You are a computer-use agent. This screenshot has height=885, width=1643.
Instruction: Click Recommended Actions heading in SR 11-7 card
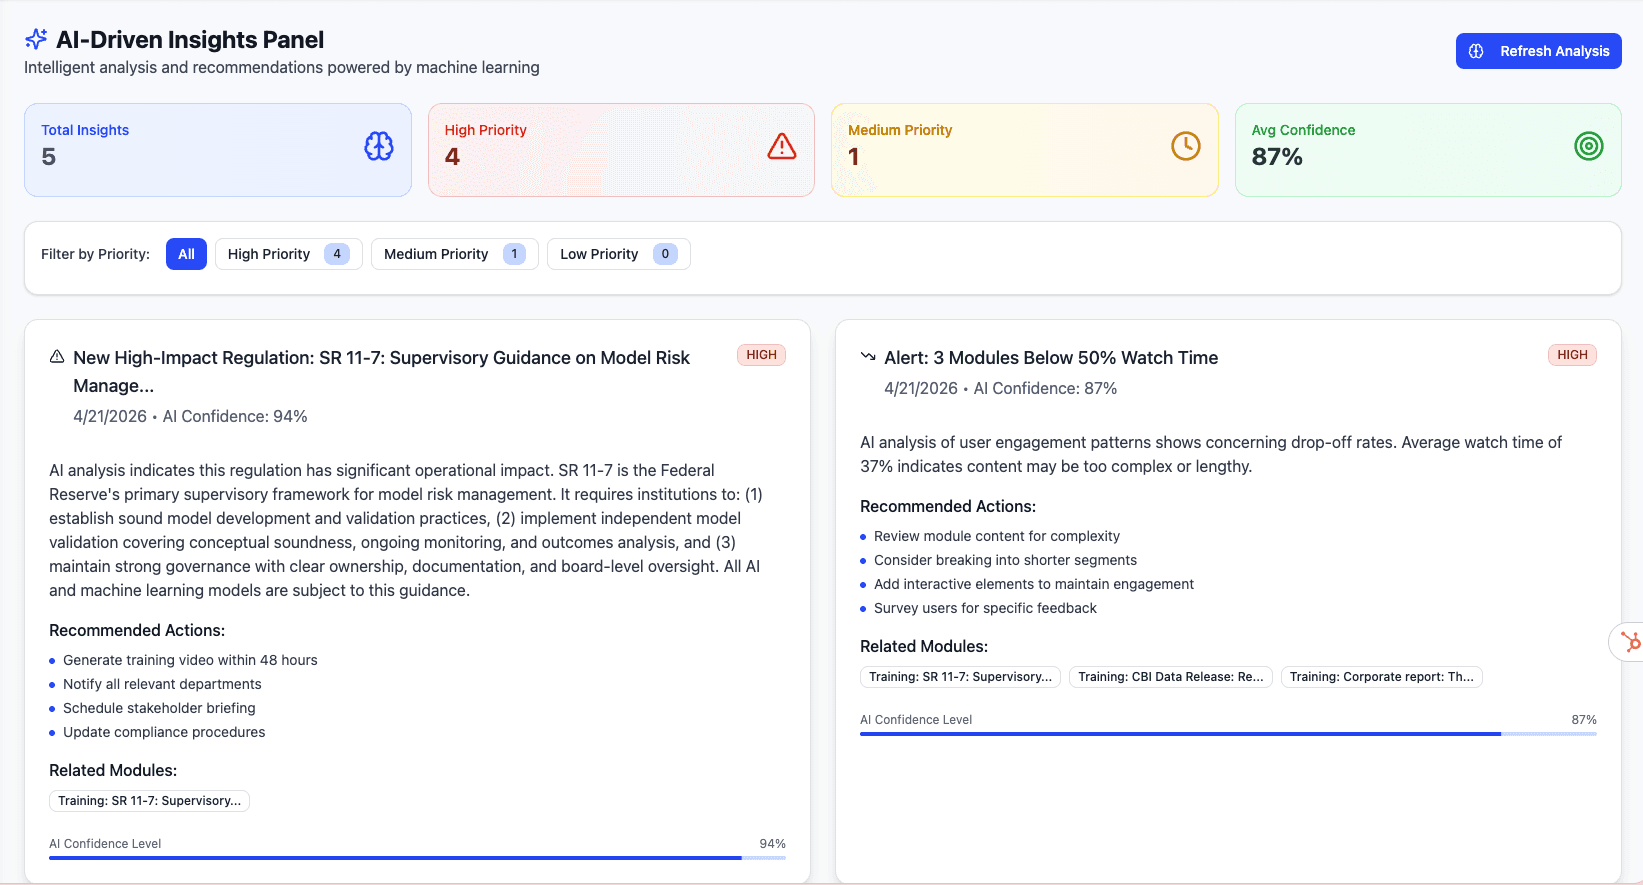click(137, 630)
